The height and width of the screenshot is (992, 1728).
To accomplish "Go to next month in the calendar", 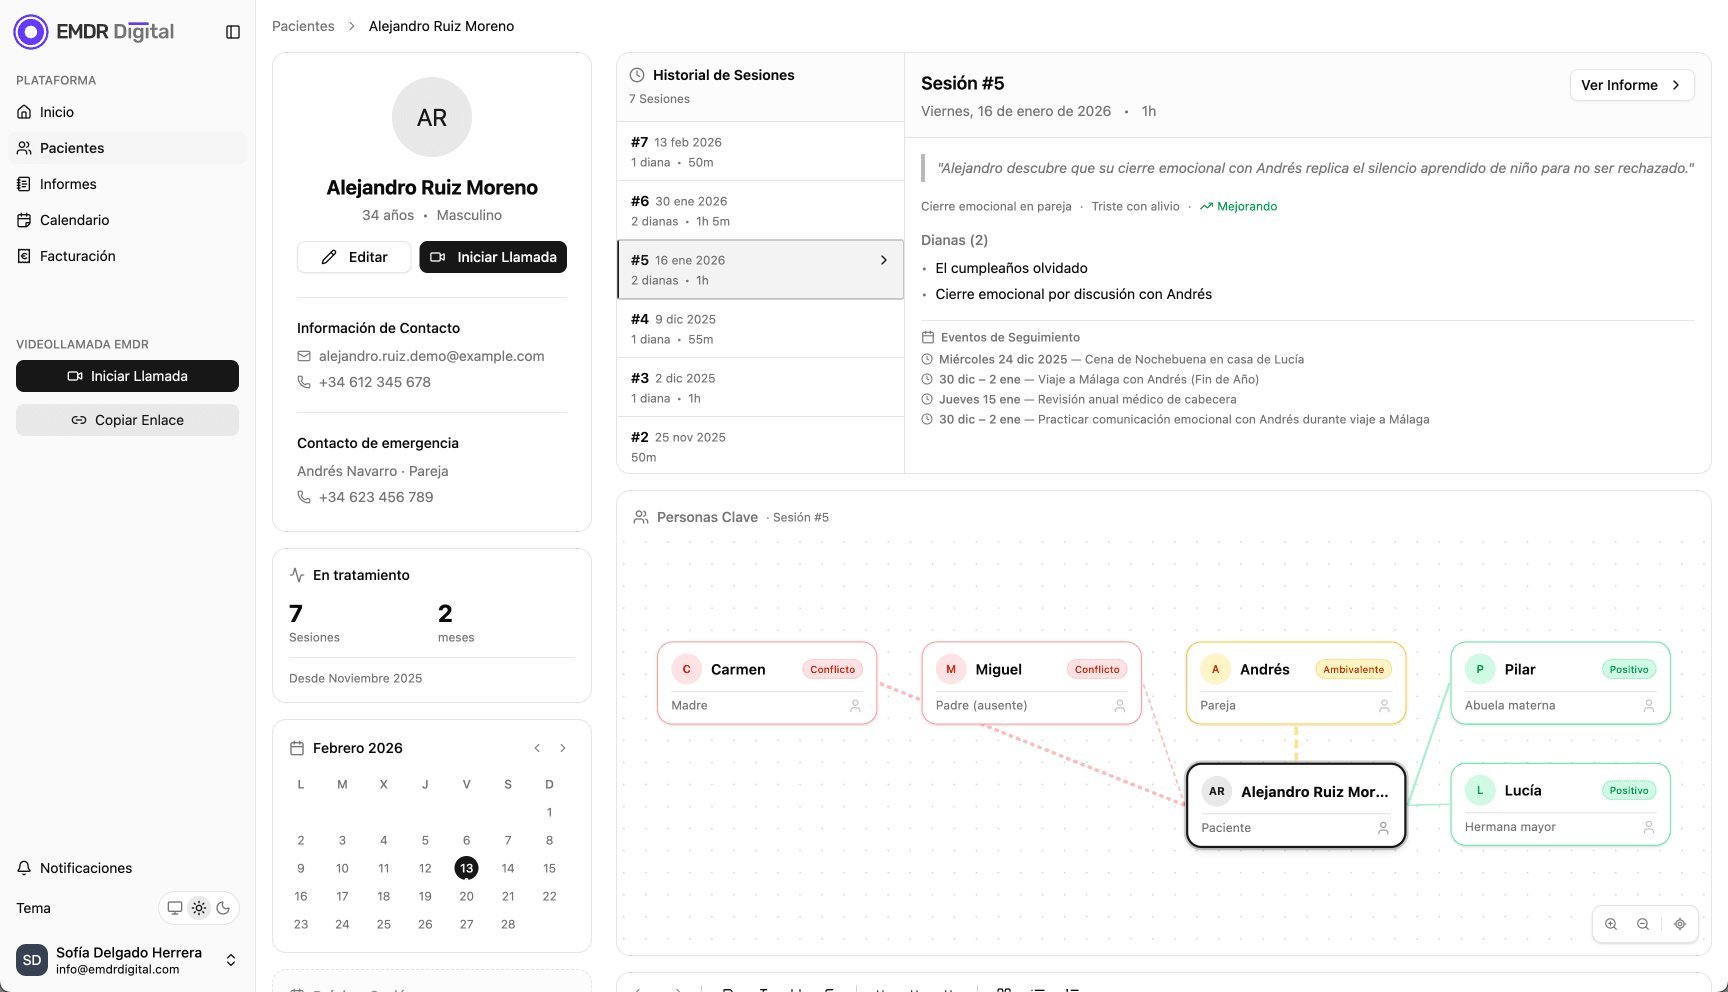I will pos(563,747).
